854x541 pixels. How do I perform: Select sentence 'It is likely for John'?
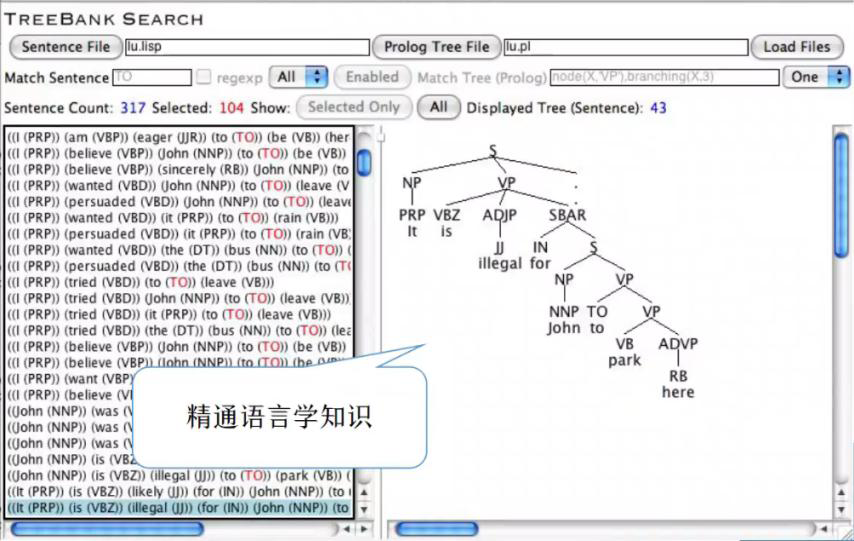[x=179, y=491]
